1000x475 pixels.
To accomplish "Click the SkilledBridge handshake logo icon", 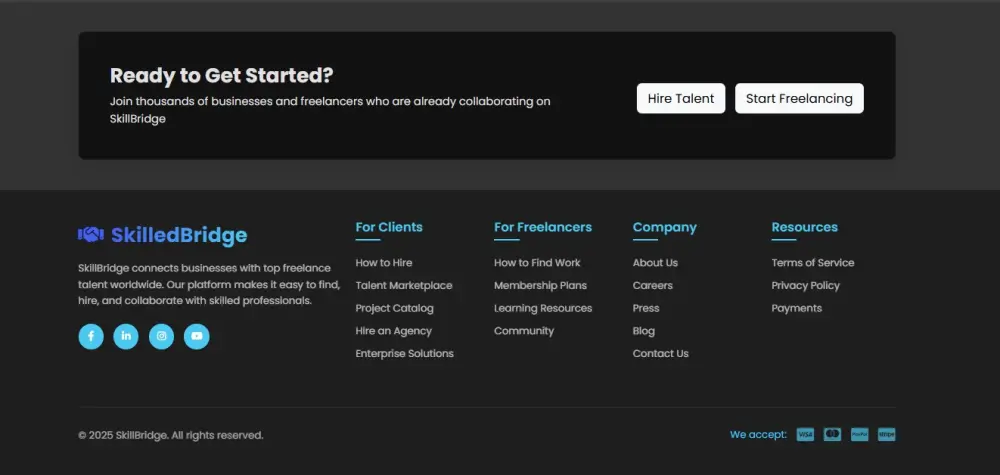I will click(91, 235).
